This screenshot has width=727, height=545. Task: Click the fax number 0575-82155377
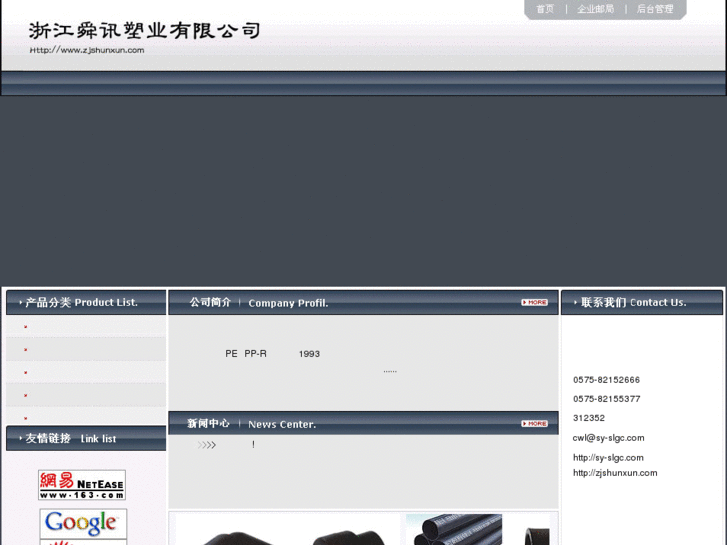pos(606,399)
